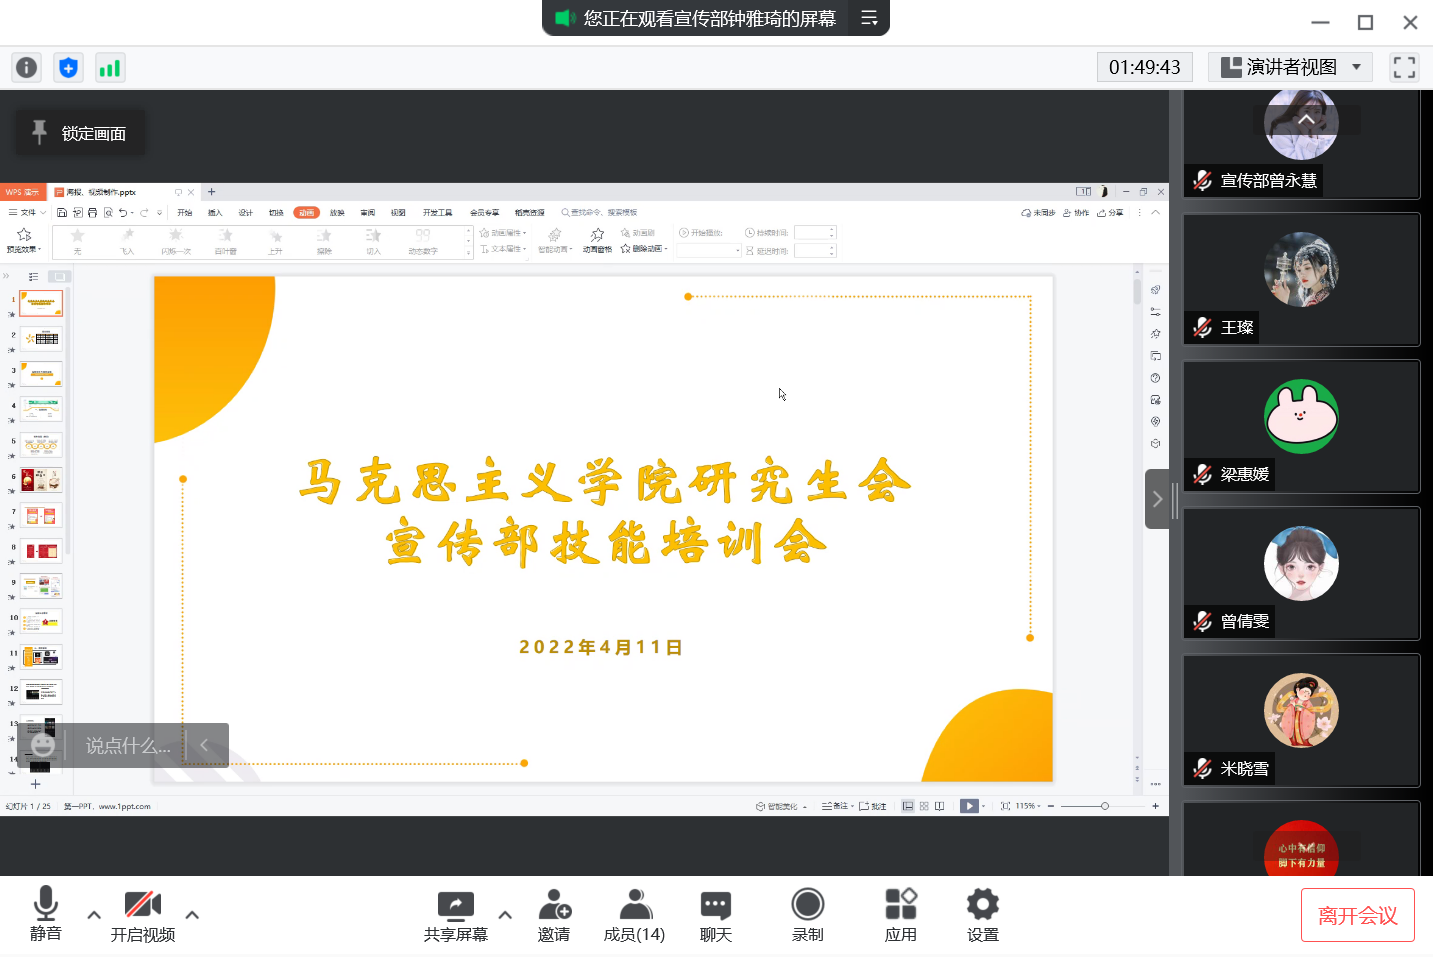Expand audio options arrow next to 静音
The width and height of the screenshot is (1433, 957).
pos(94,914)
